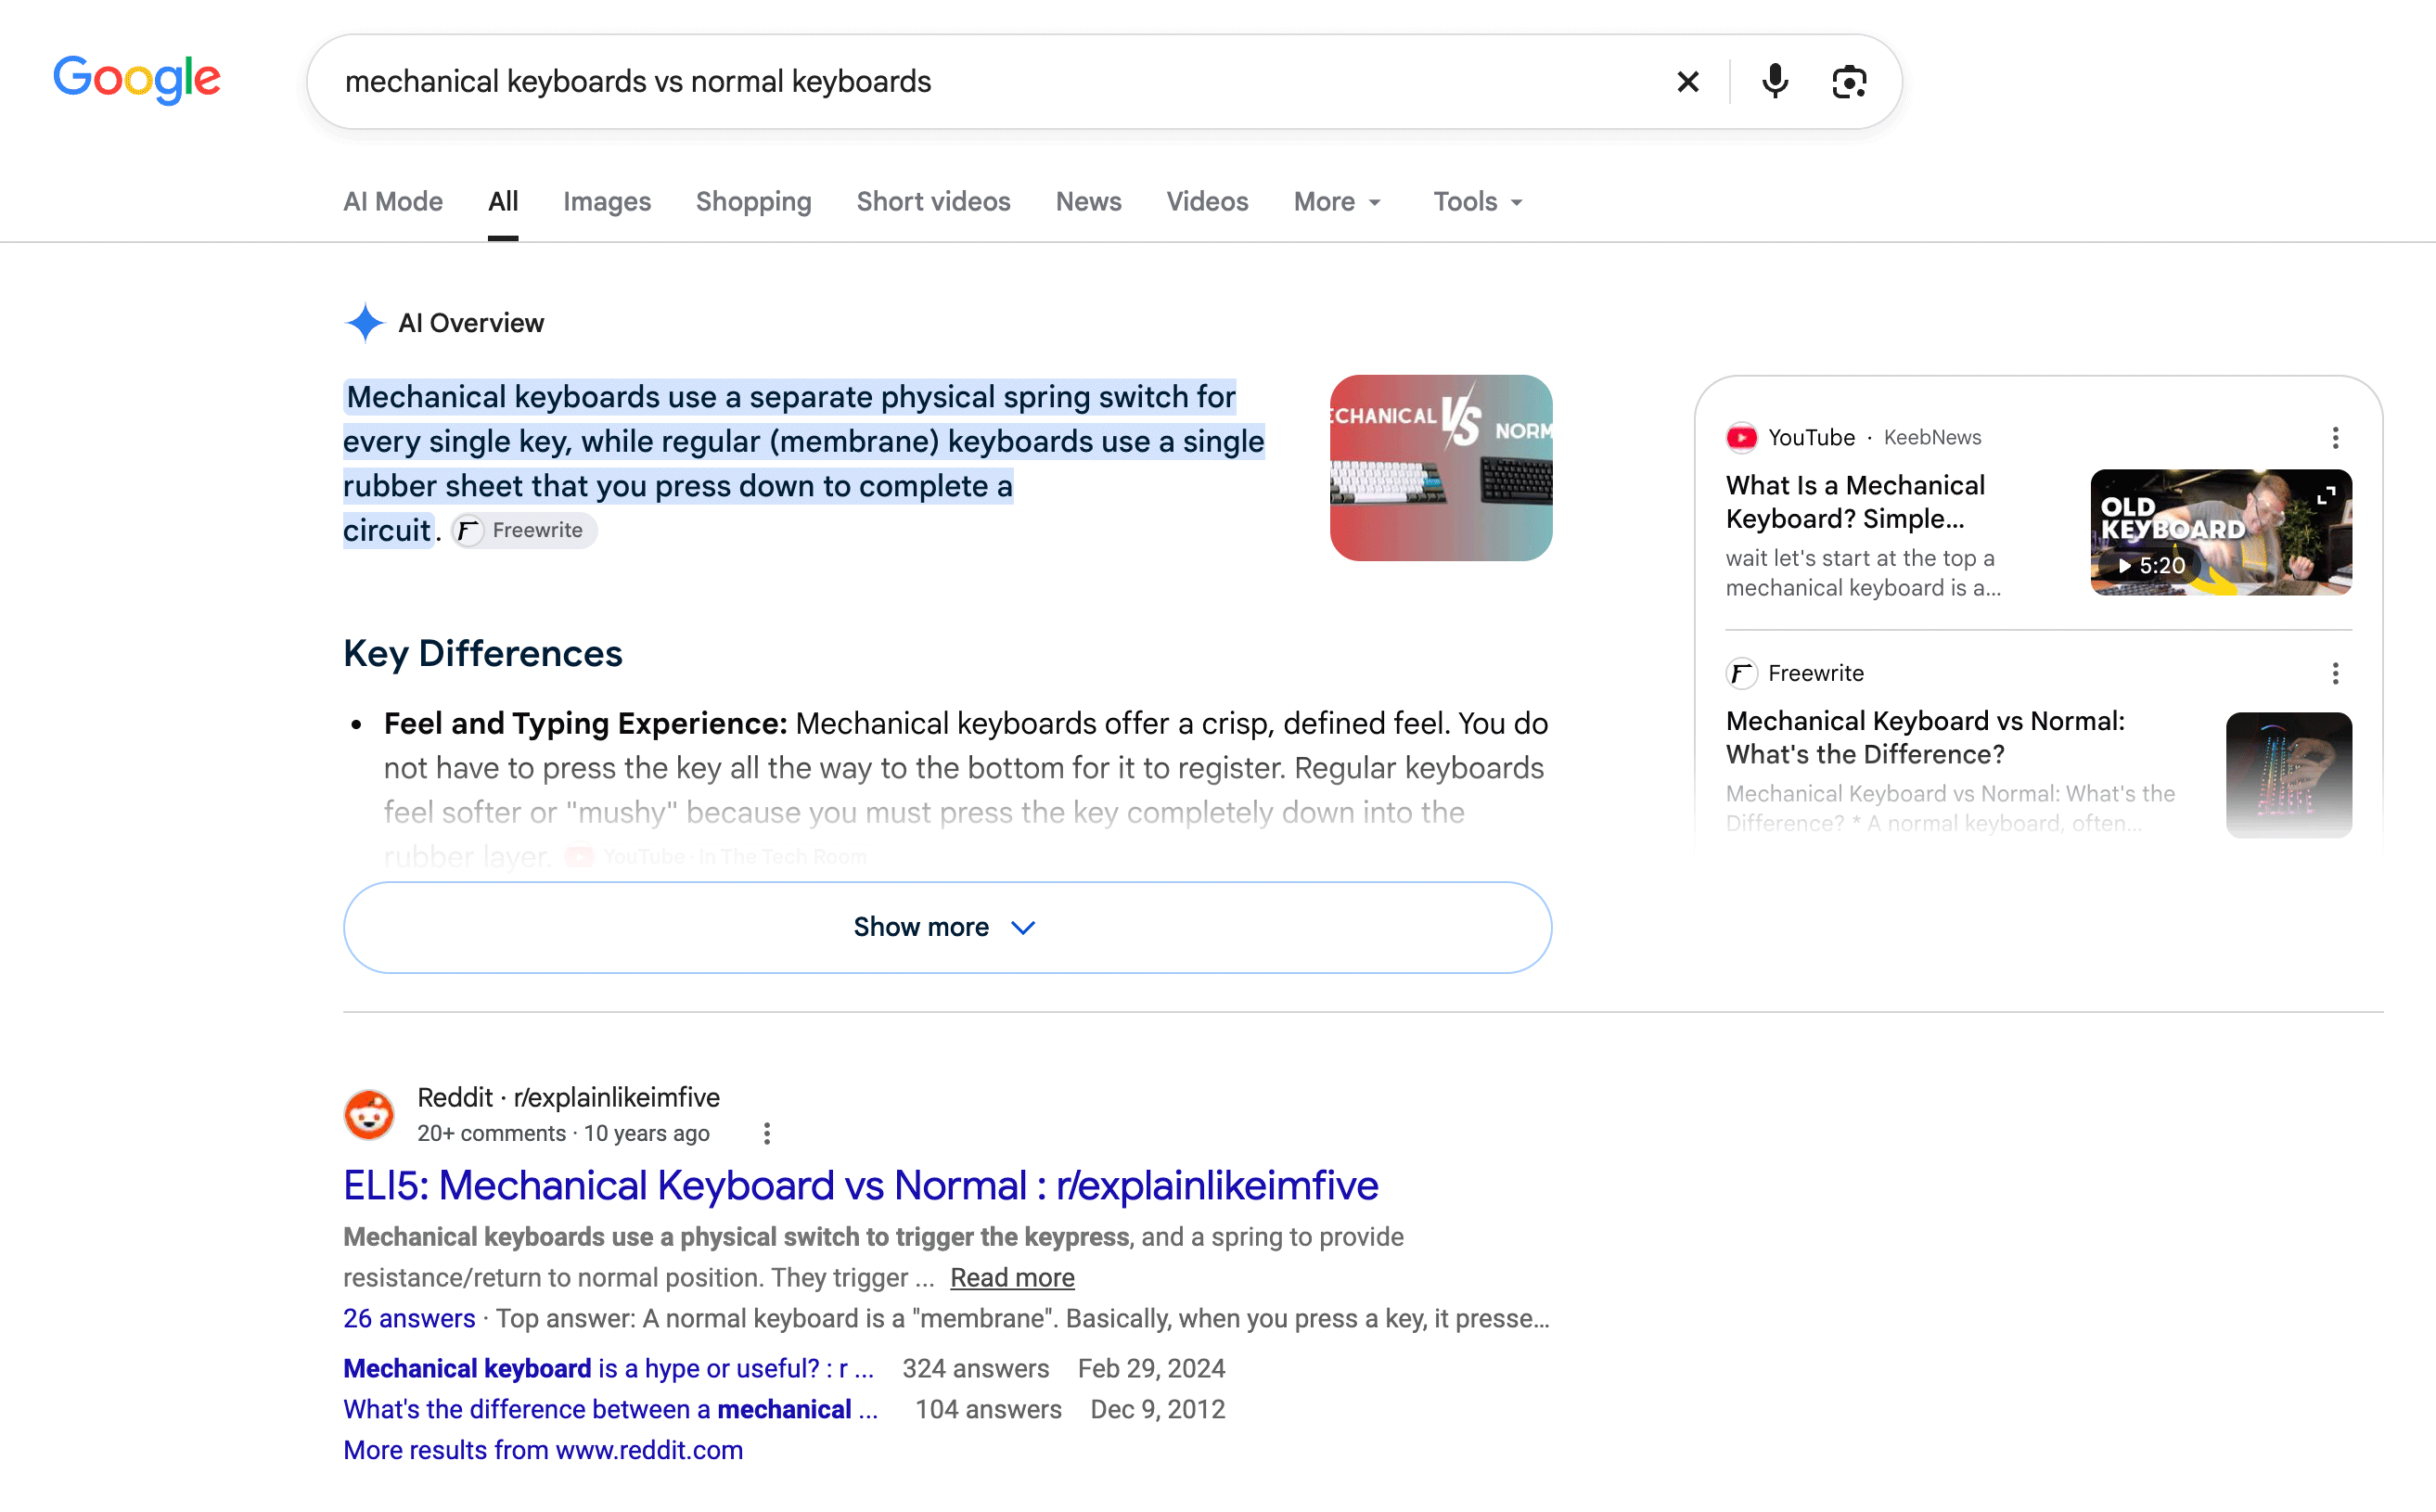Image resolution: width=2436 pixels, height=1512 pixels.
Task: Open the RGB keyboard thumbnail in Freewrite card
Action: (x=2288, y=774)
